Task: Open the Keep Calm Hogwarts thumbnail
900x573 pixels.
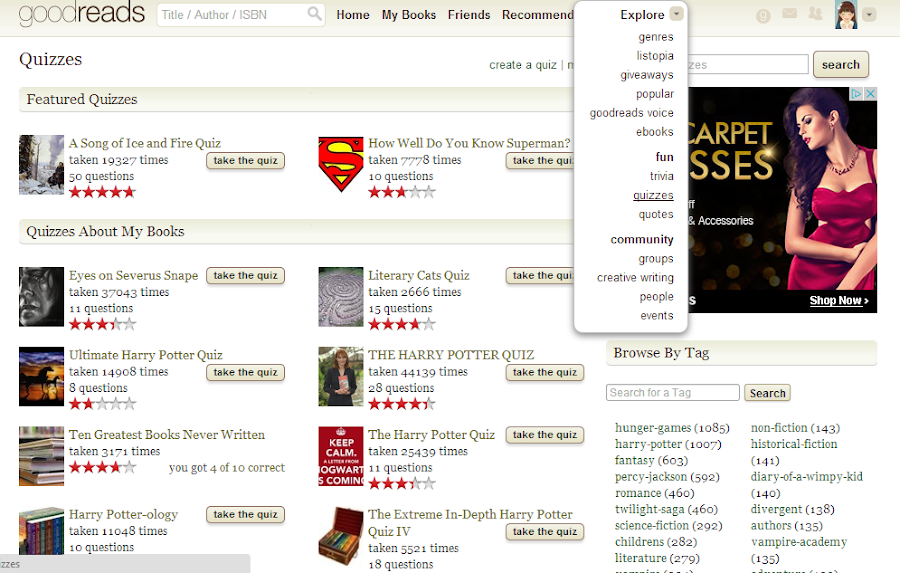Action: pos(341,456)
